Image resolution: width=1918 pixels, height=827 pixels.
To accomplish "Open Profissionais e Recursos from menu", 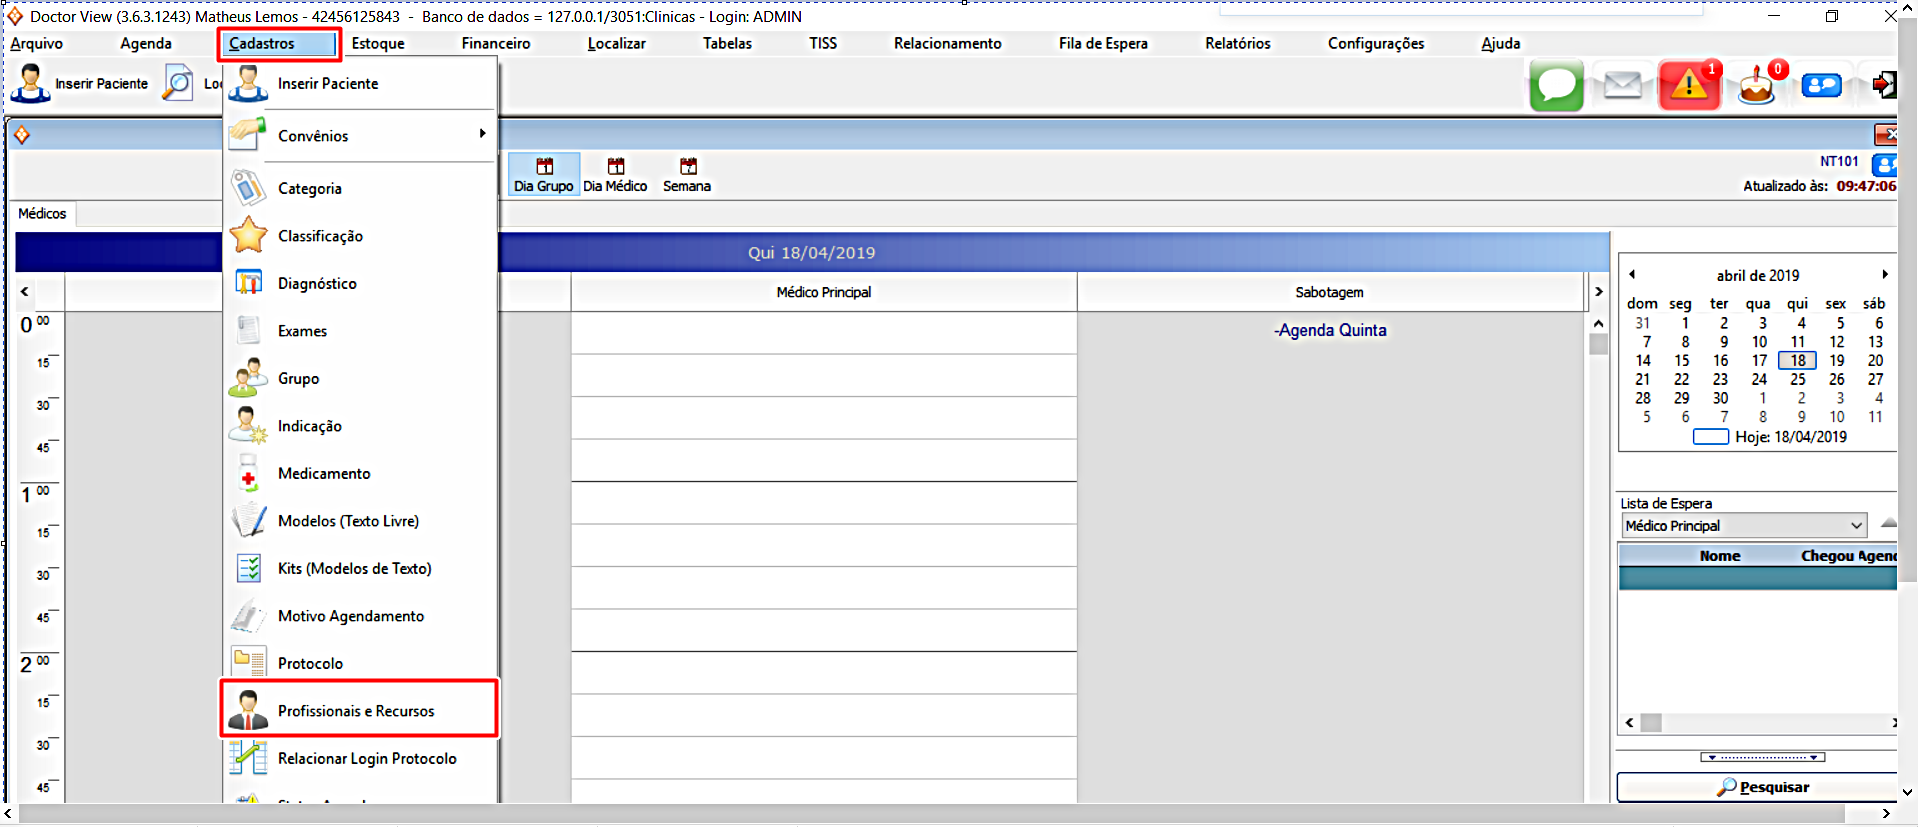I will 356,711.
